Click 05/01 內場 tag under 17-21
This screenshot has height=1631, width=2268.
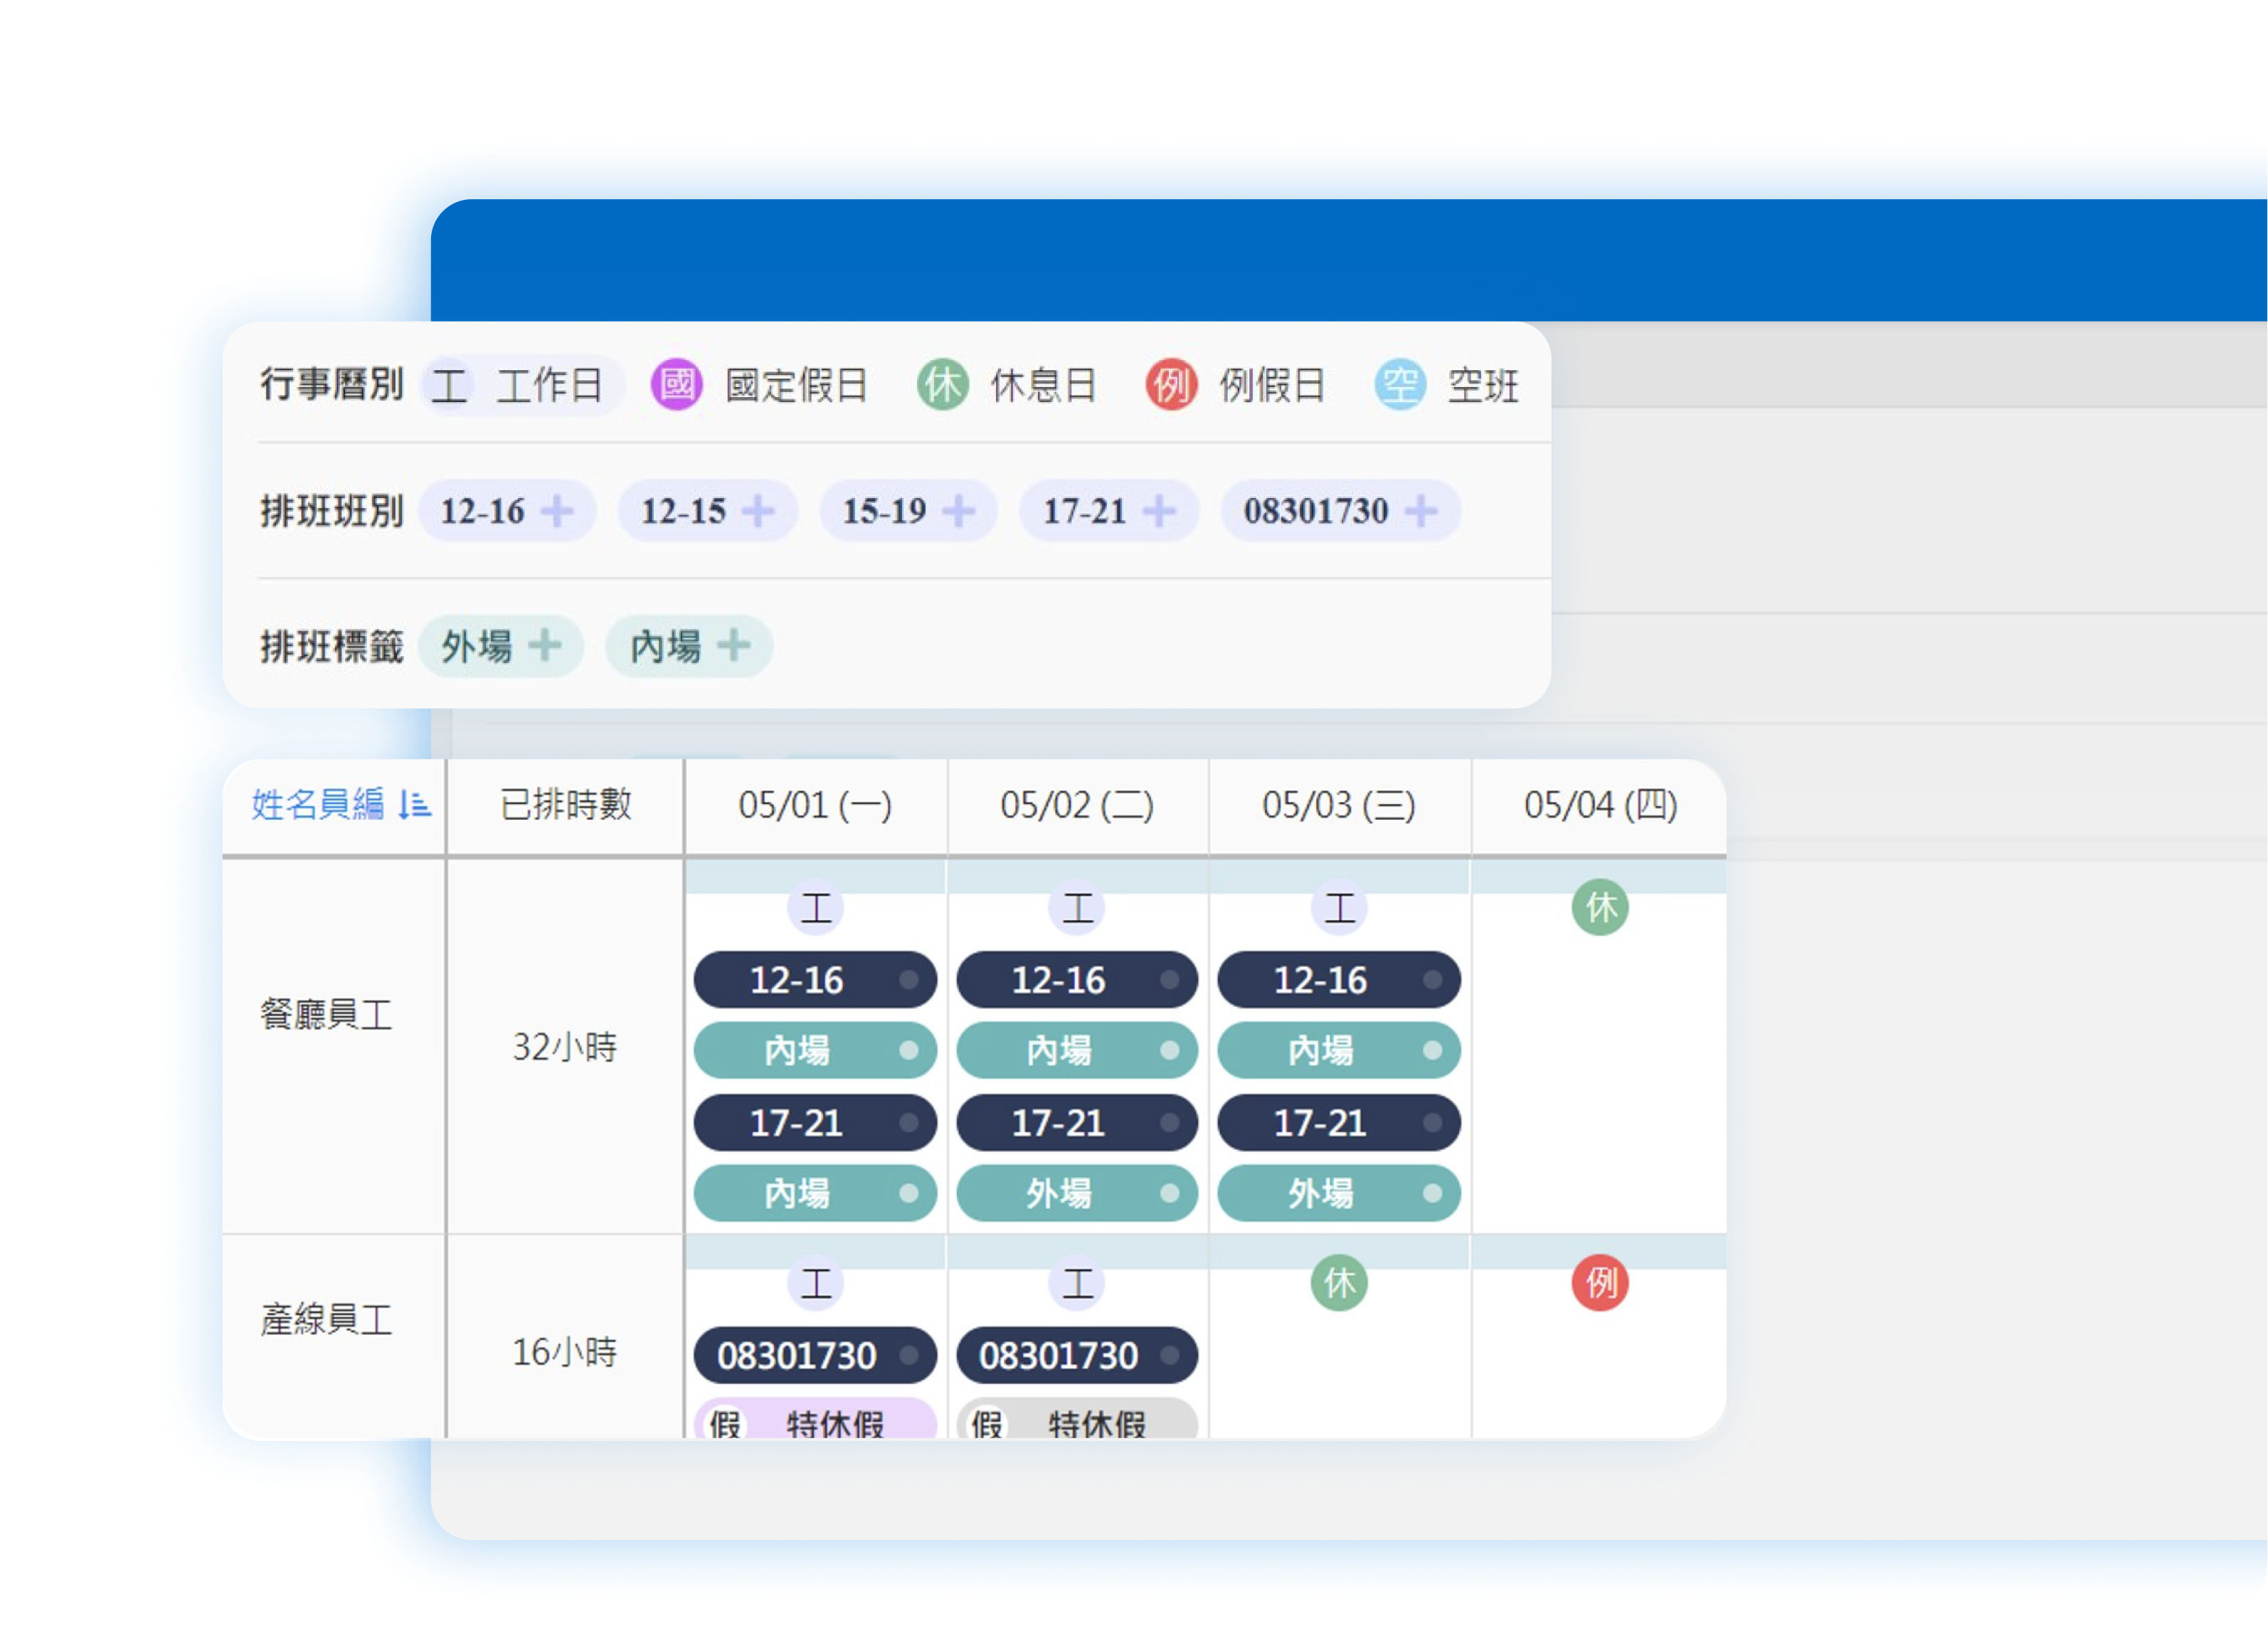(815, 1194)
